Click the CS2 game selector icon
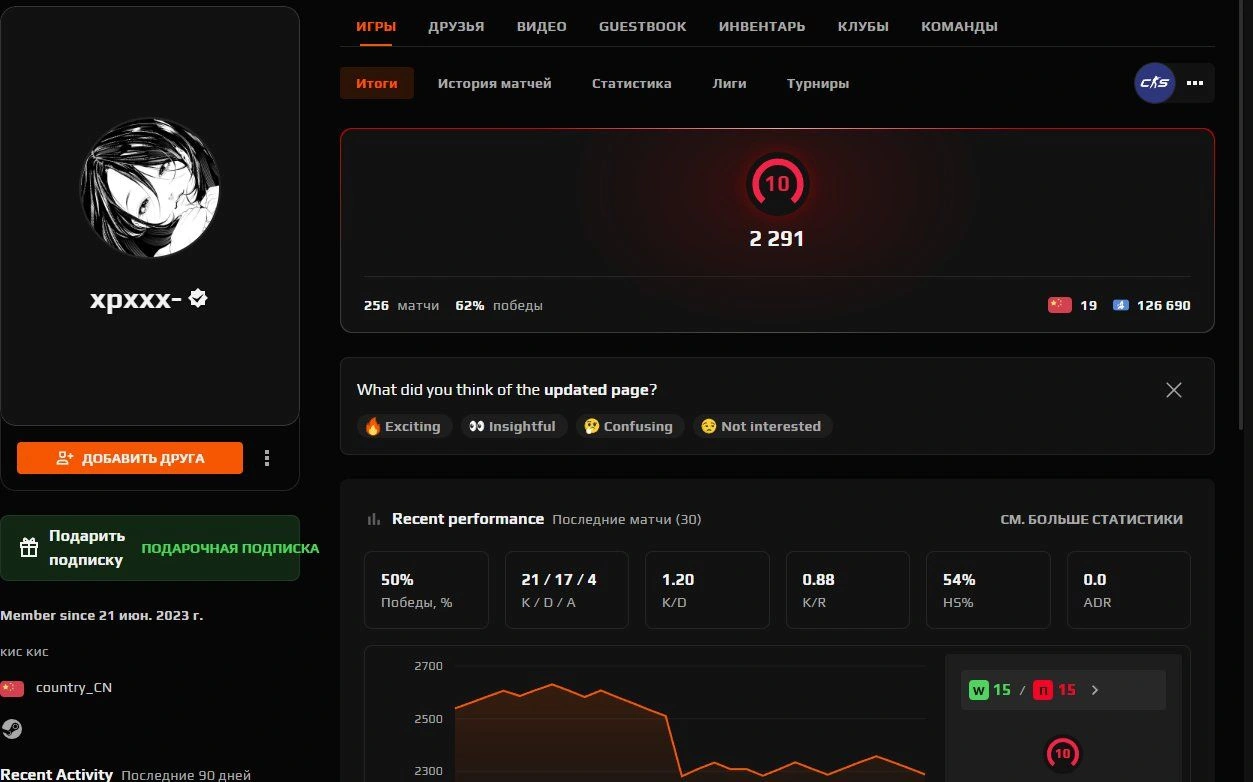The width and height of the screenshot is (1253, 782). tap(1155, 83)
